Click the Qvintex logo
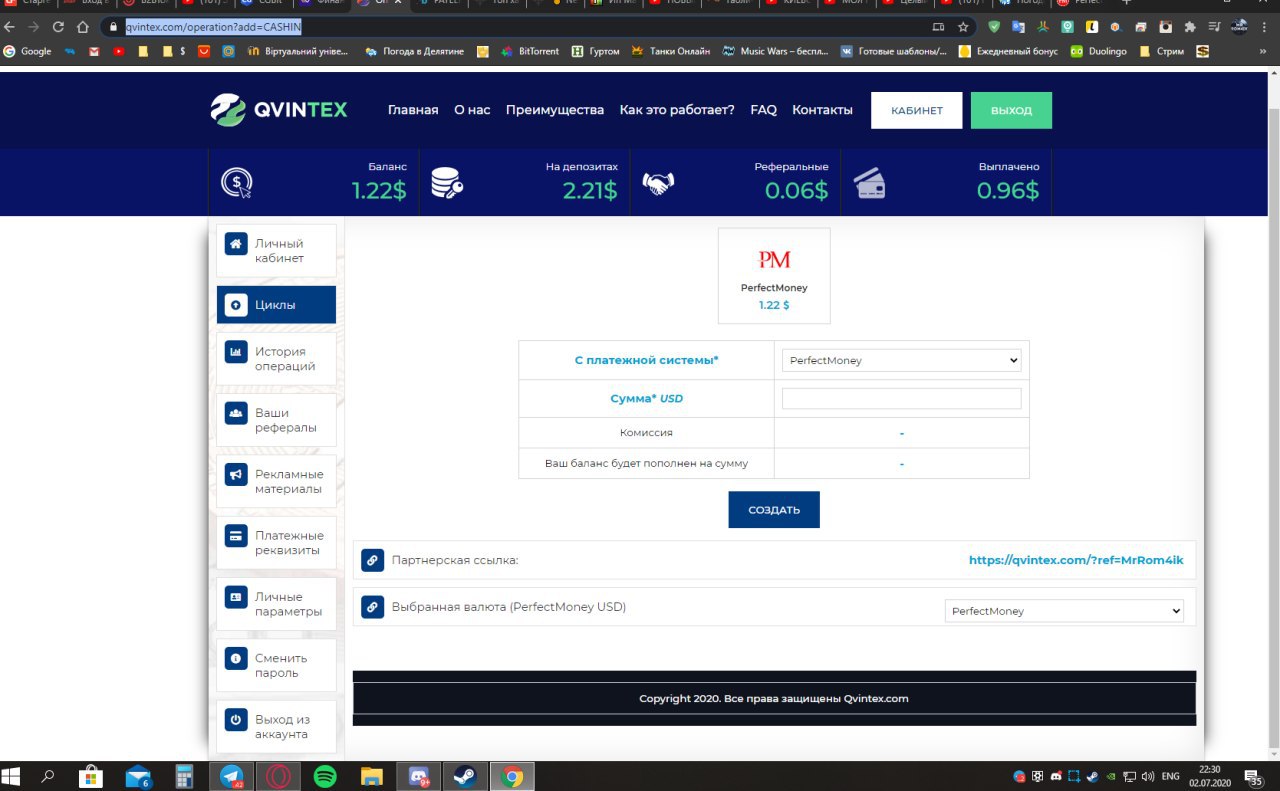Screen dimensions: 1280x791 279,110
